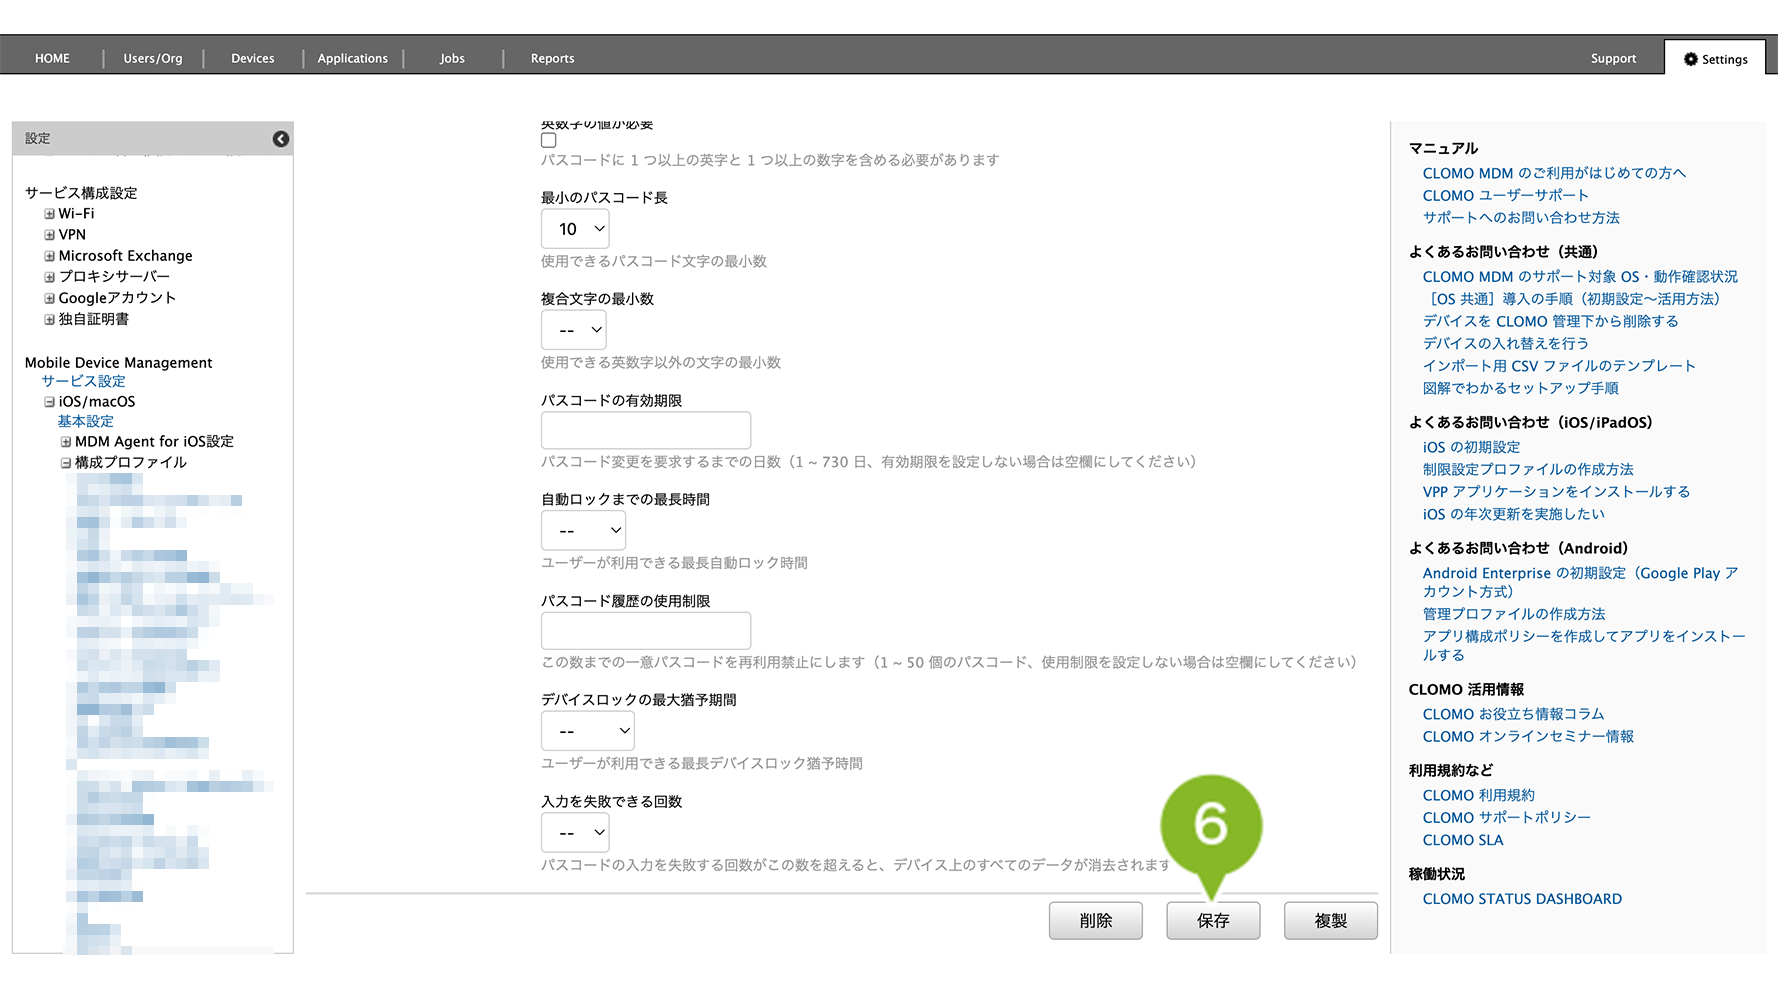
Task: Open the 自動ロックまでの最長時間 dropdown
Action: (x=583, y=531)
